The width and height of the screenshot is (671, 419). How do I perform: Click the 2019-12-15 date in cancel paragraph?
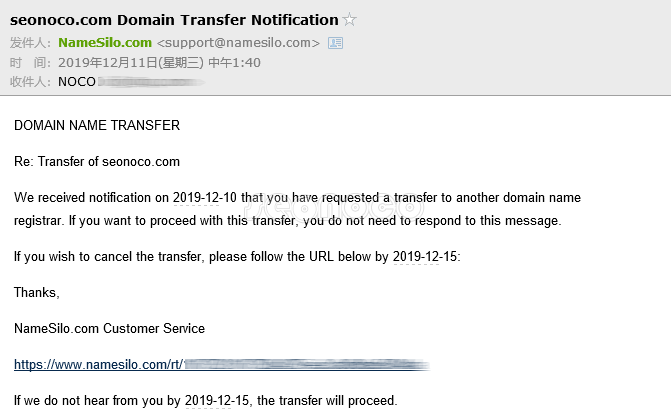pyautogui.click(x=425, y=257)
